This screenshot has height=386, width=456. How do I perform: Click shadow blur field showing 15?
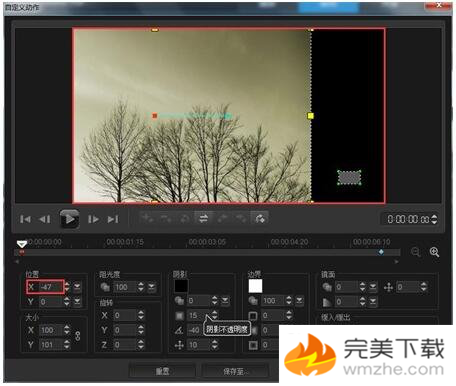[x=198, y=315]
